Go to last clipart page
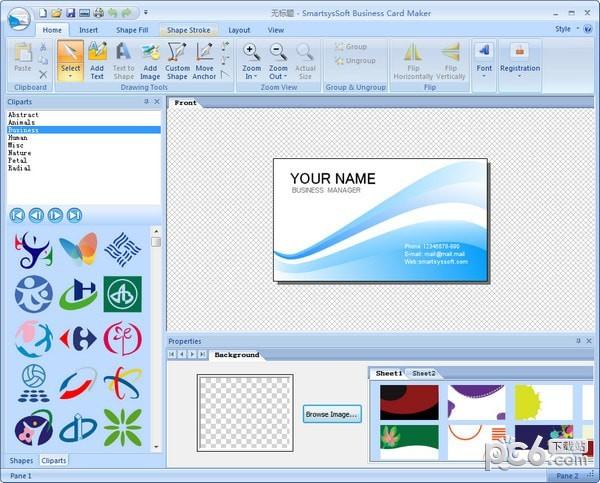600x483 pixels. pos(74,215)
